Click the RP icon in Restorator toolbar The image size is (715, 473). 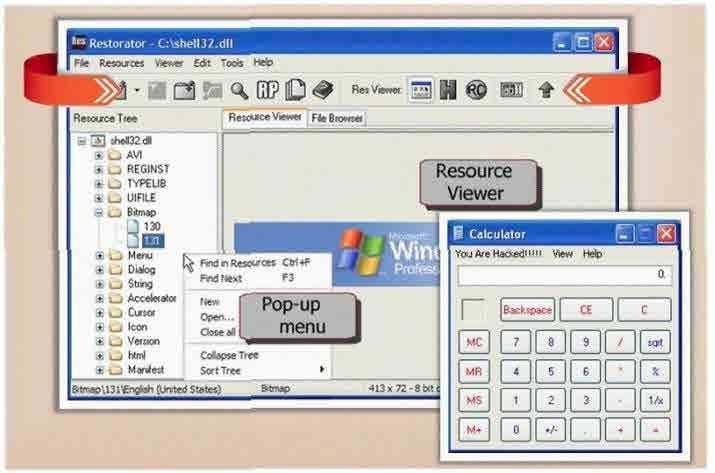[x=268, y=90]
